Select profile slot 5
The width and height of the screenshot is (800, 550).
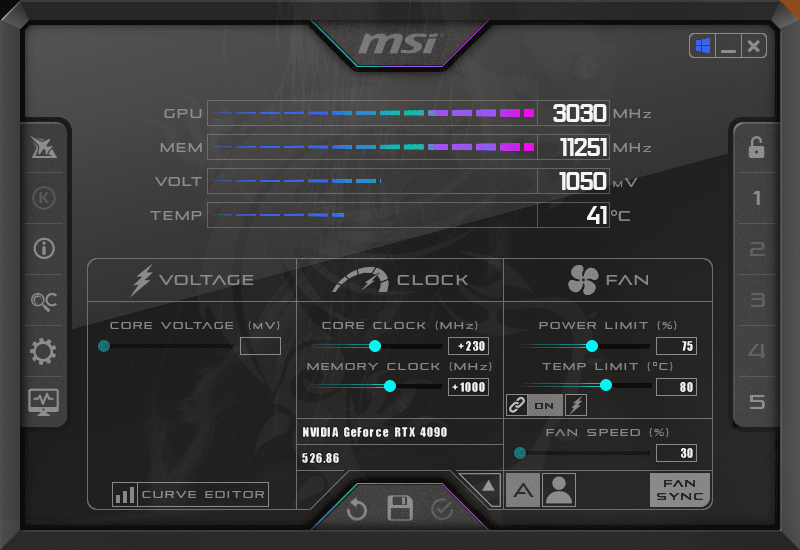click(x=757, y=402)
